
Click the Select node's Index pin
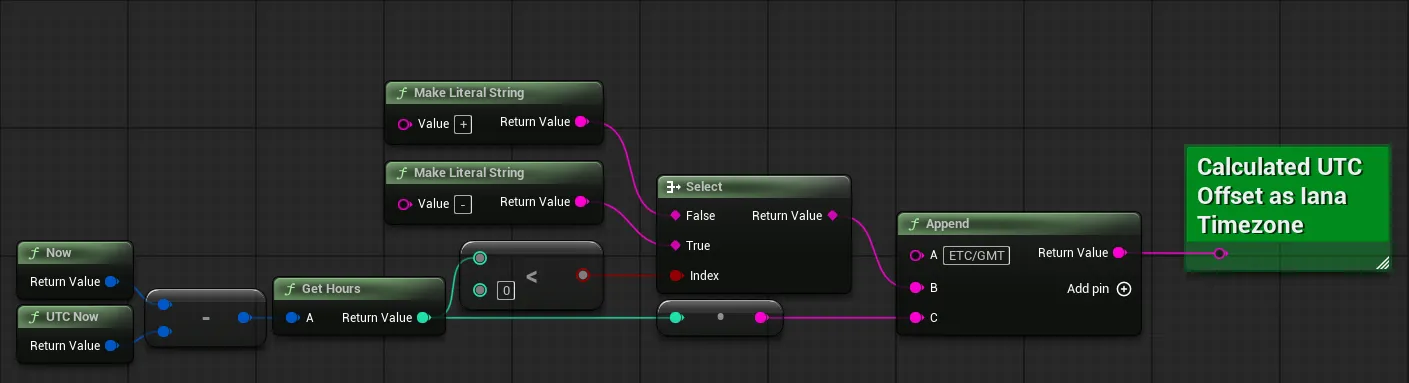point(677,276)
